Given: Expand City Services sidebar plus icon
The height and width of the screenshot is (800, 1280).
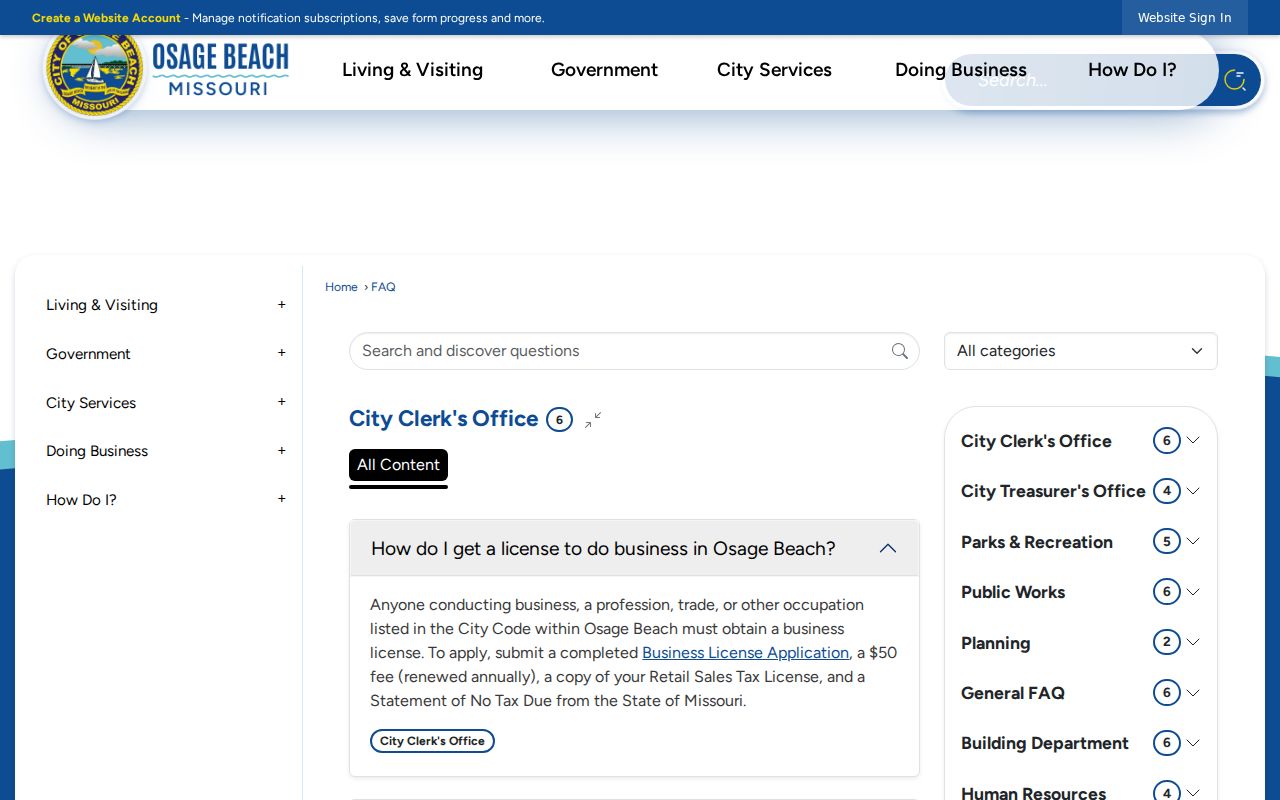Looking at the screenshot, I should click(282, 402).
